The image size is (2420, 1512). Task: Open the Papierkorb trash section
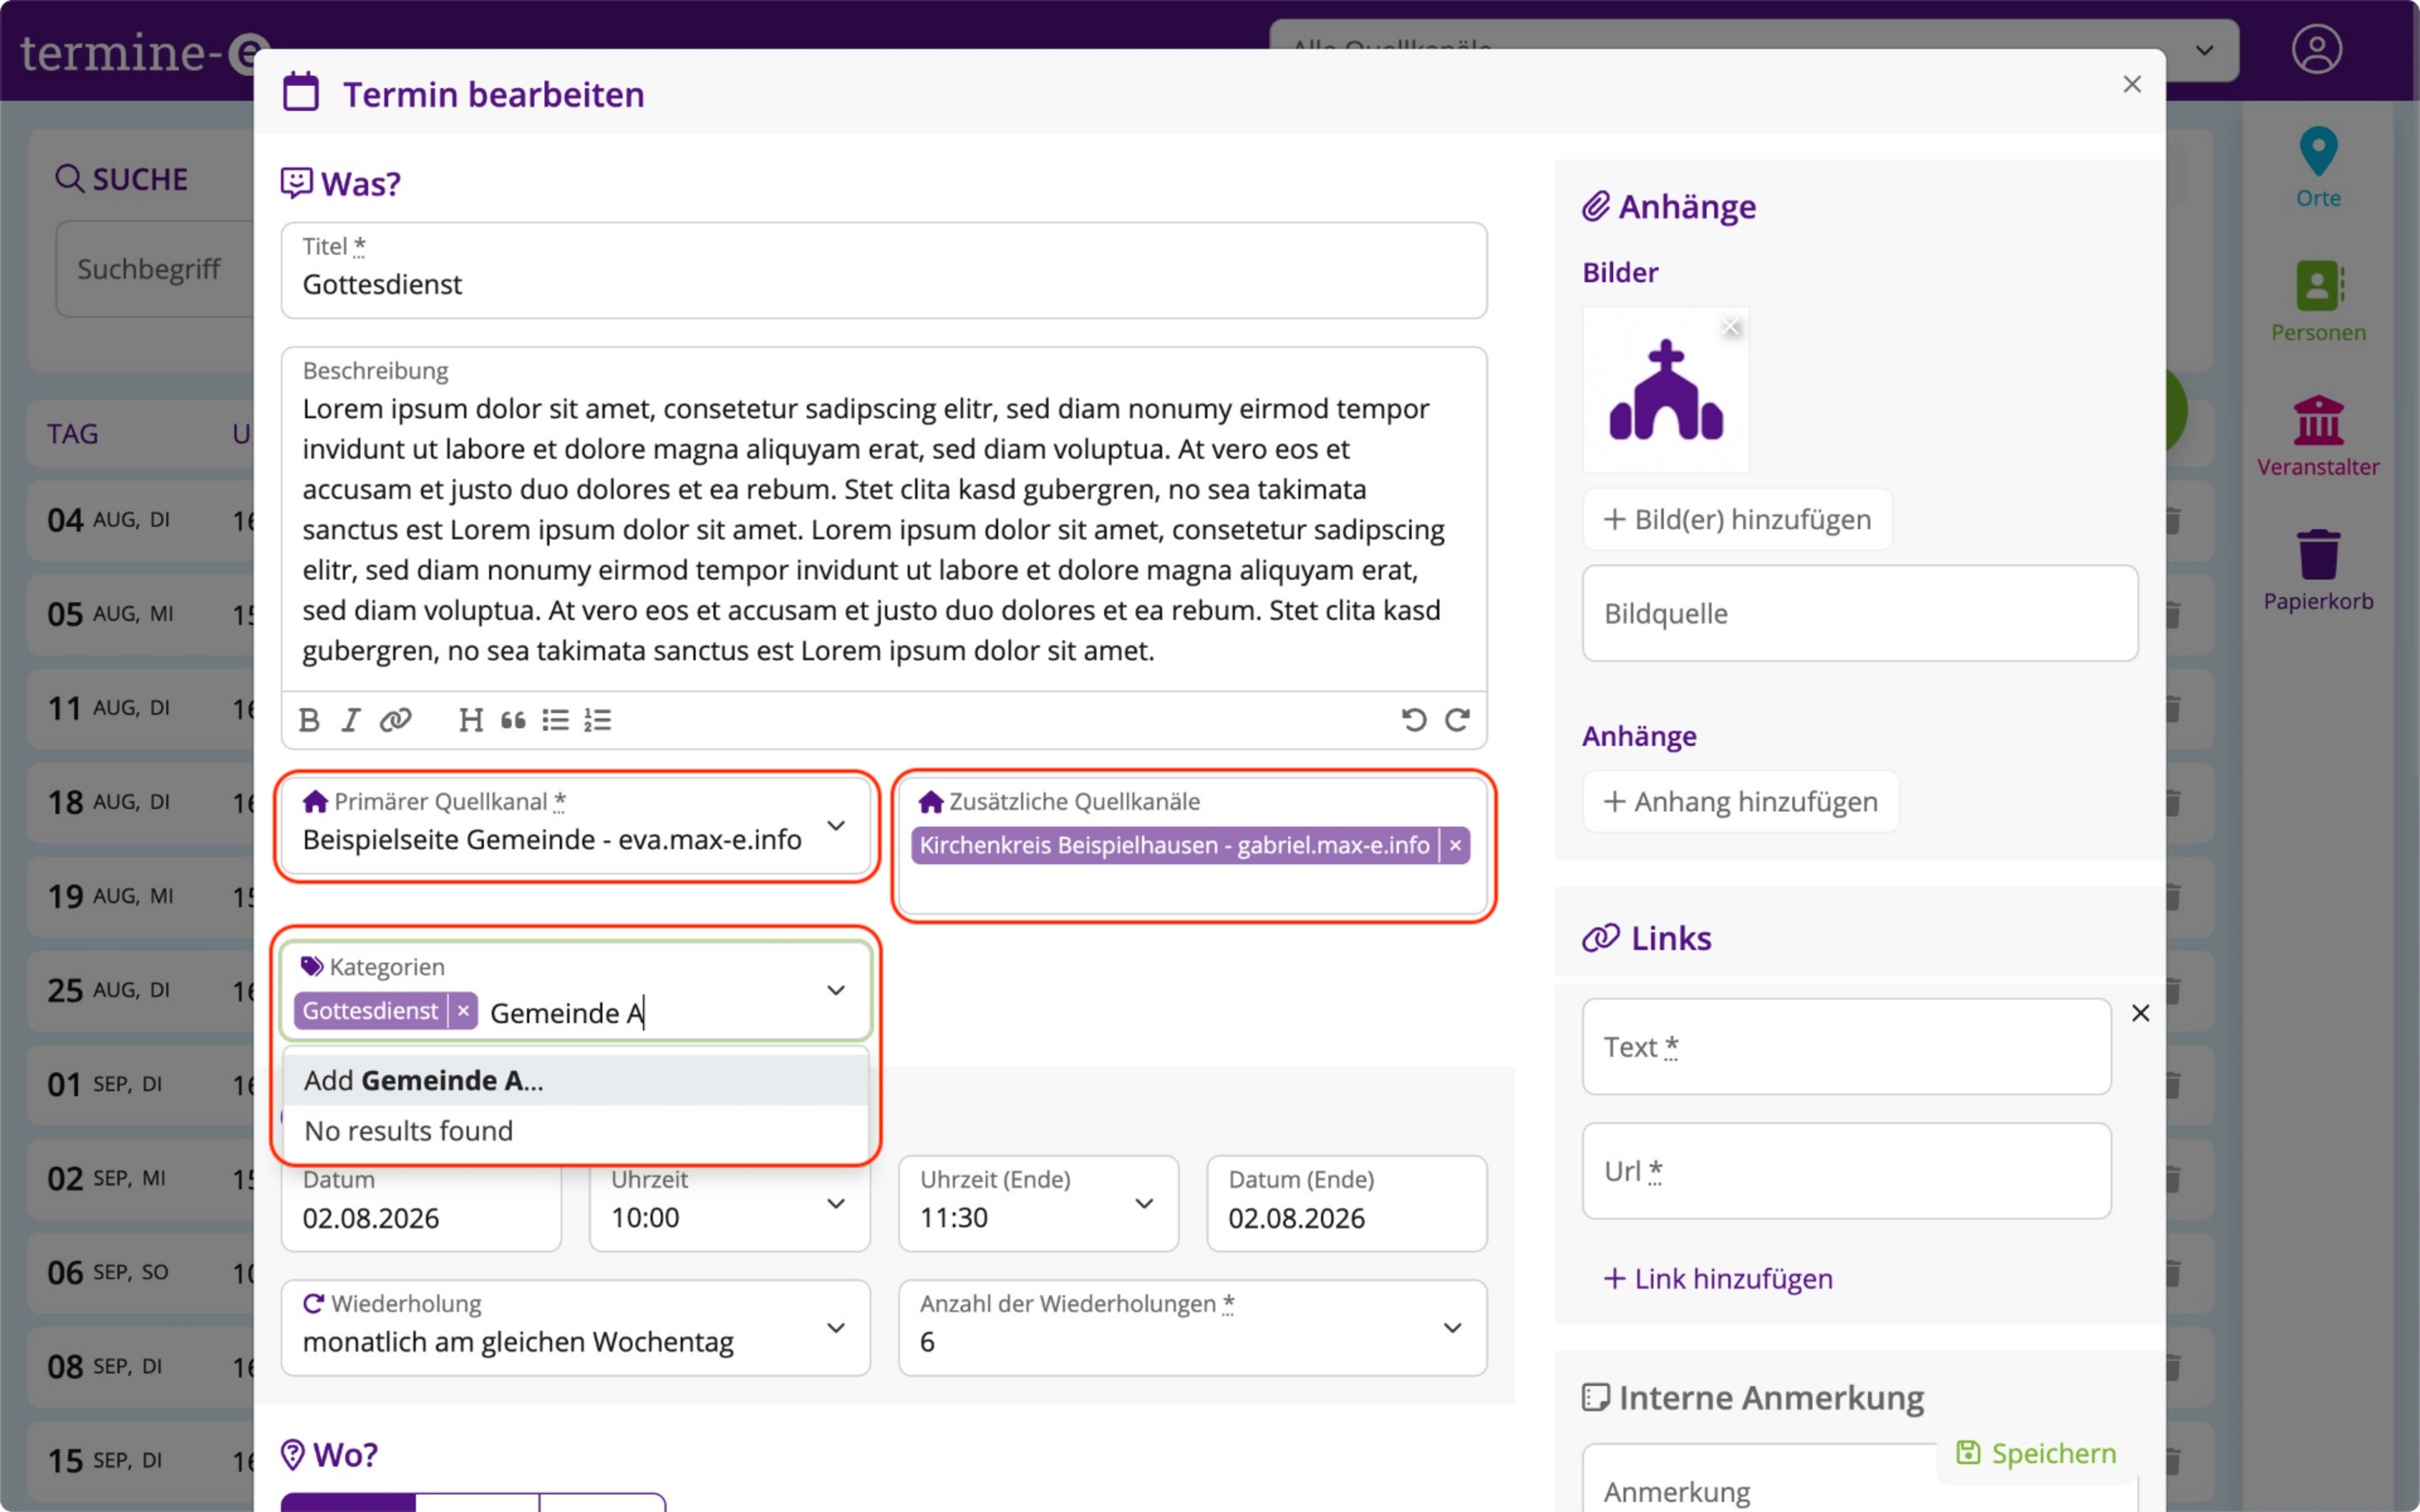(2318, 570)
